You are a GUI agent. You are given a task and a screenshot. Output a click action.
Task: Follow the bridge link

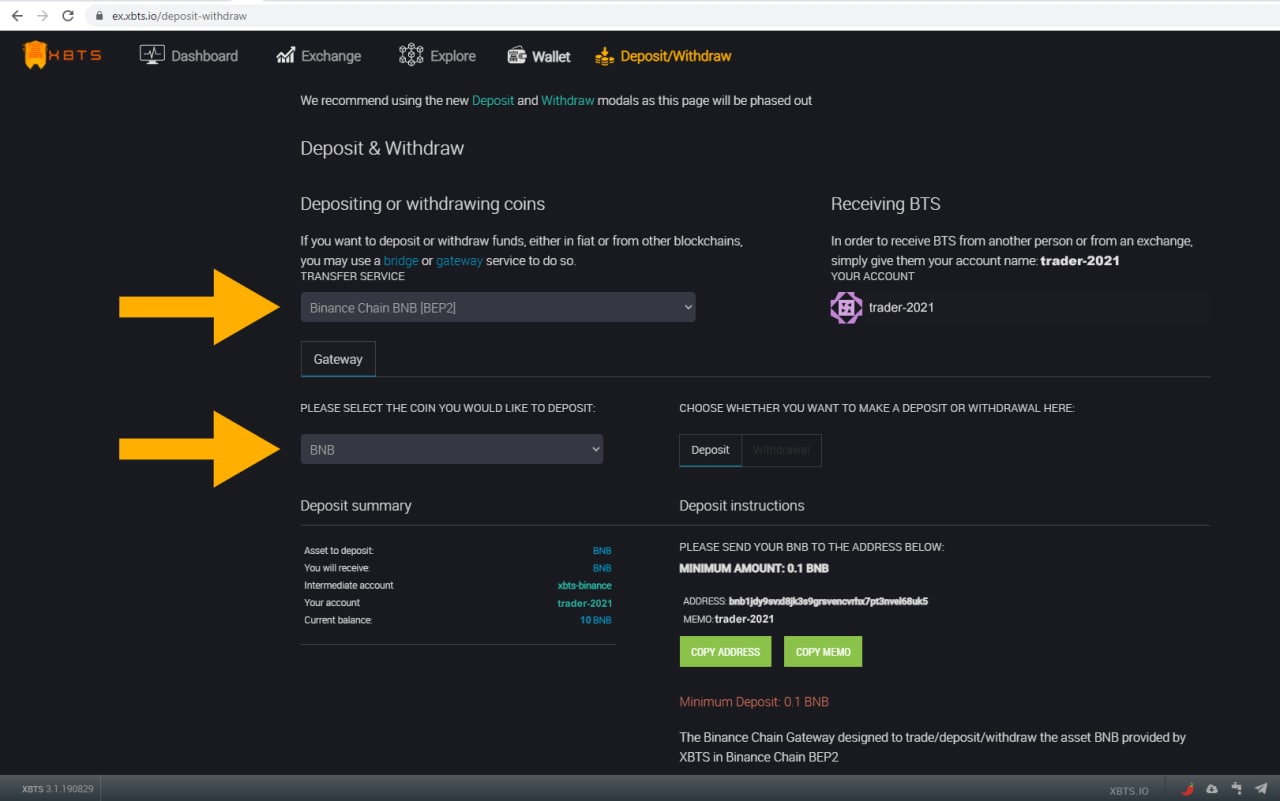(x=401, y=260)
